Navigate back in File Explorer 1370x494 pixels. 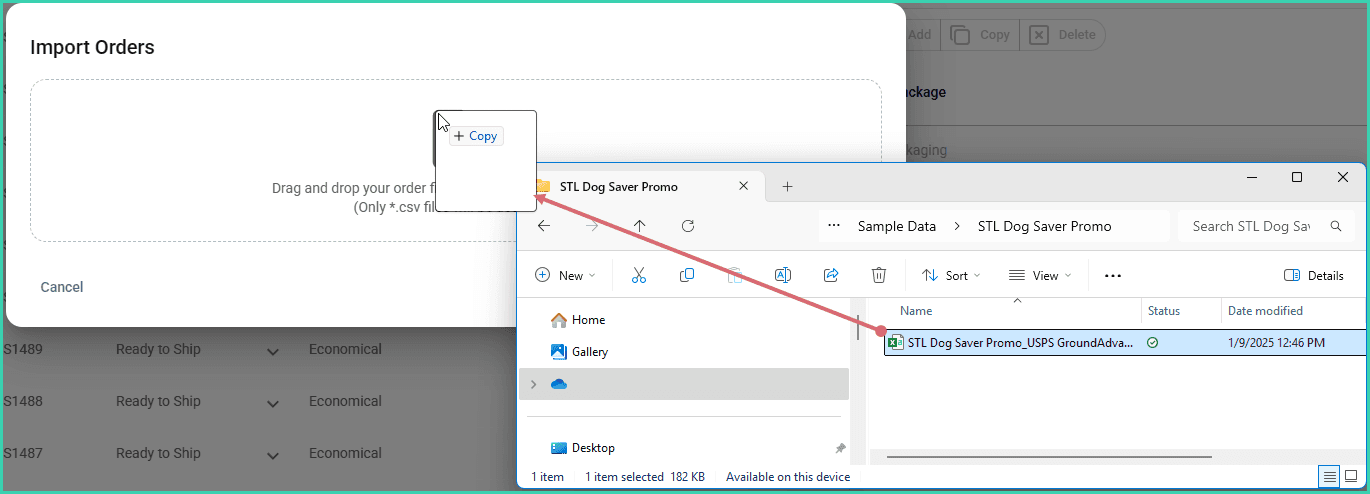click(x=544, y=226)
